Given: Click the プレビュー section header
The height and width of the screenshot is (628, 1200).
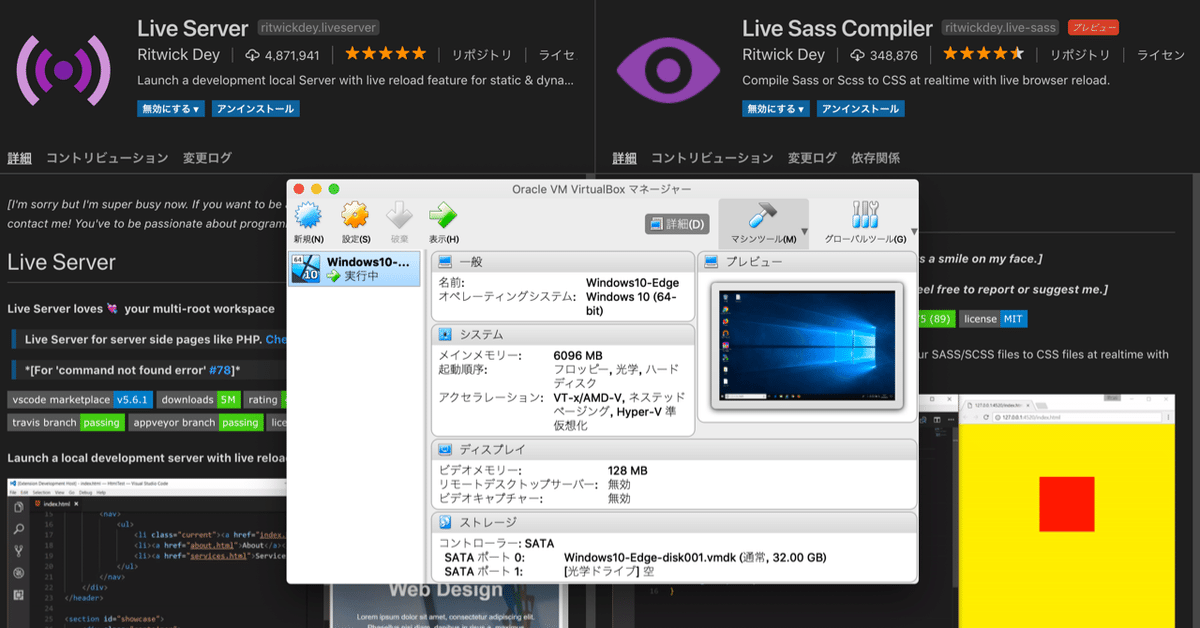Looking at the screenshot, I should pyautogui.click(x=807, y=262).
